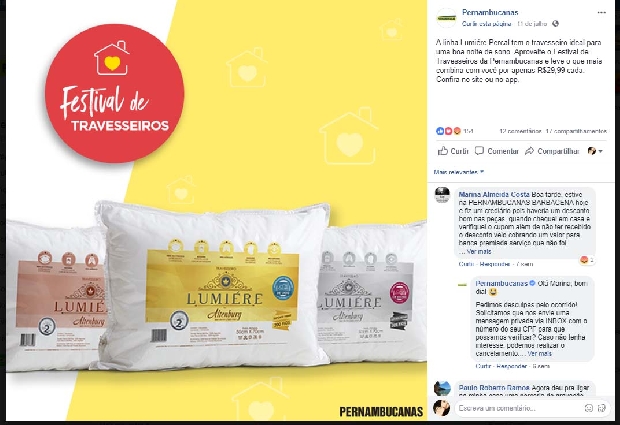This screenshot has height=425, width=620.
Task: Click Curtir esta página link
Action: point(486,24)
